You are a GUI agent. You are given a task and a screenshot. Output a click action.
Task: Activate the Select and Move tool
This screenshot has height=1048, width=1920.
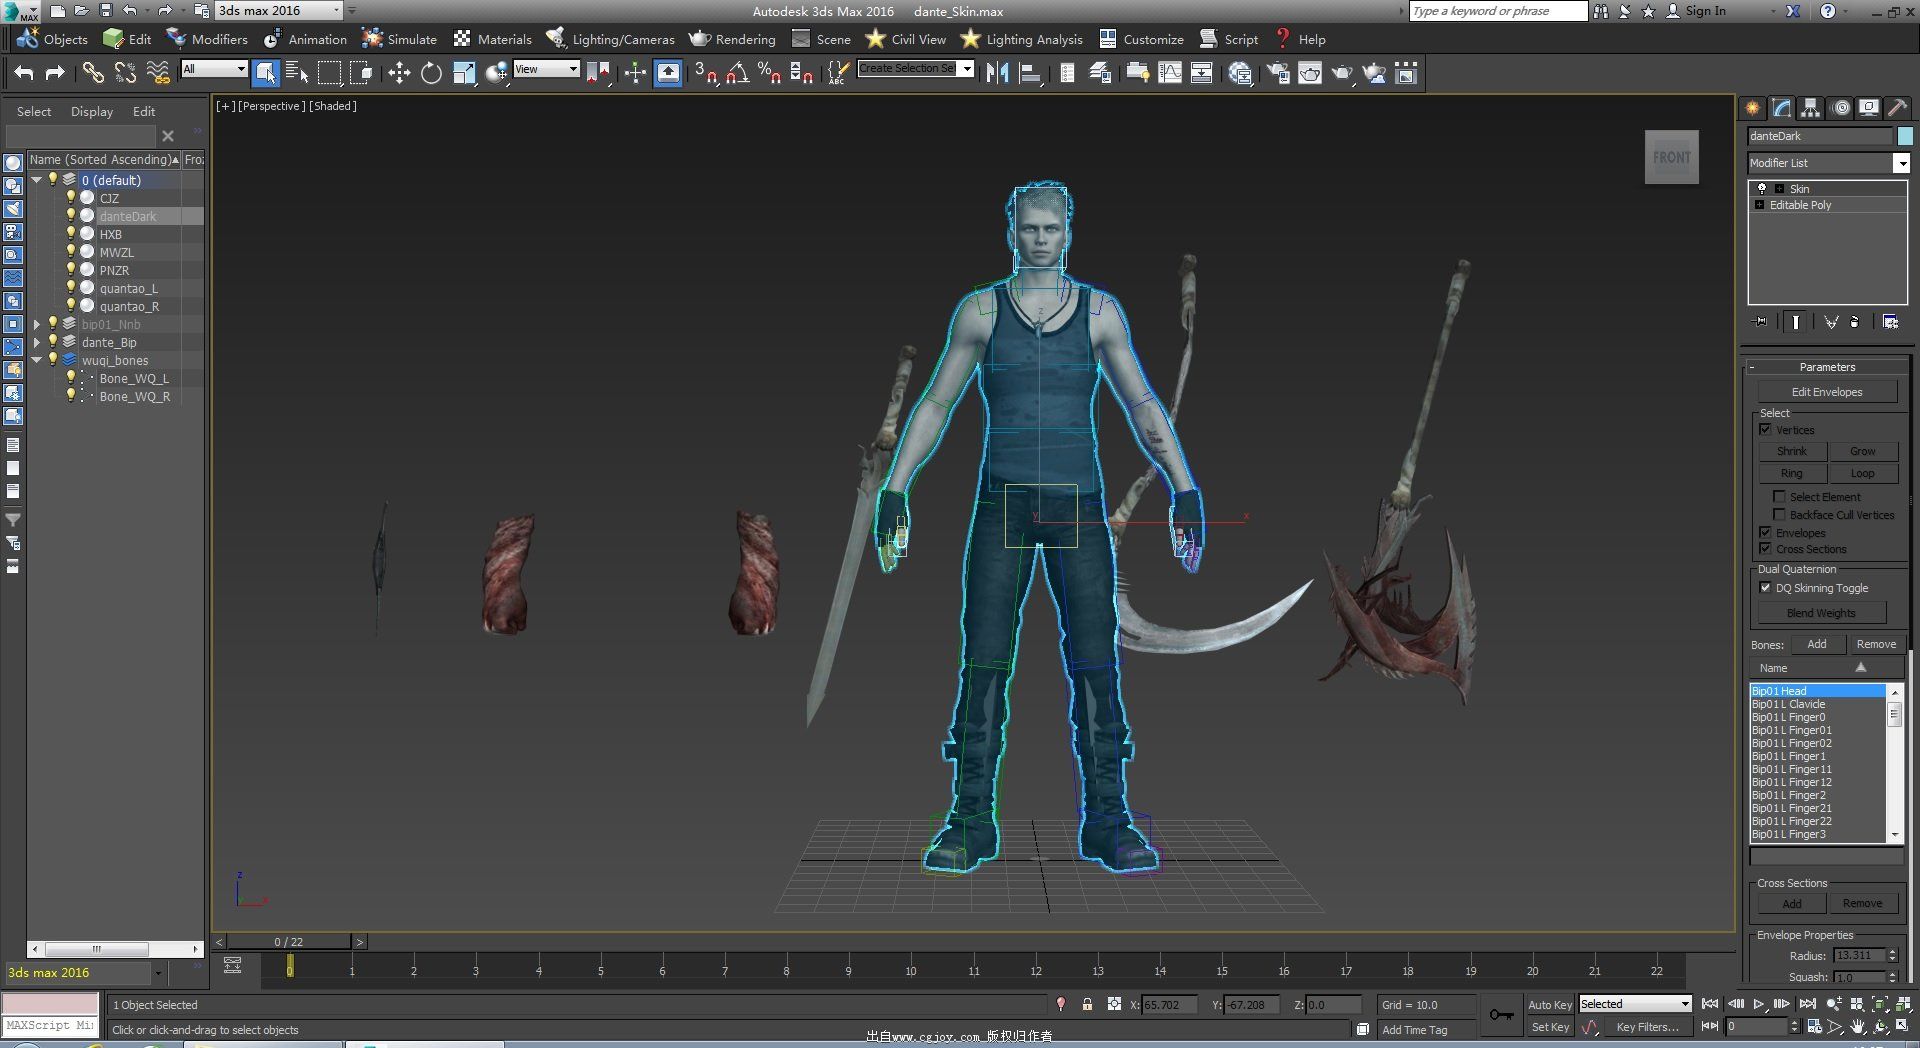coord(399,73)
